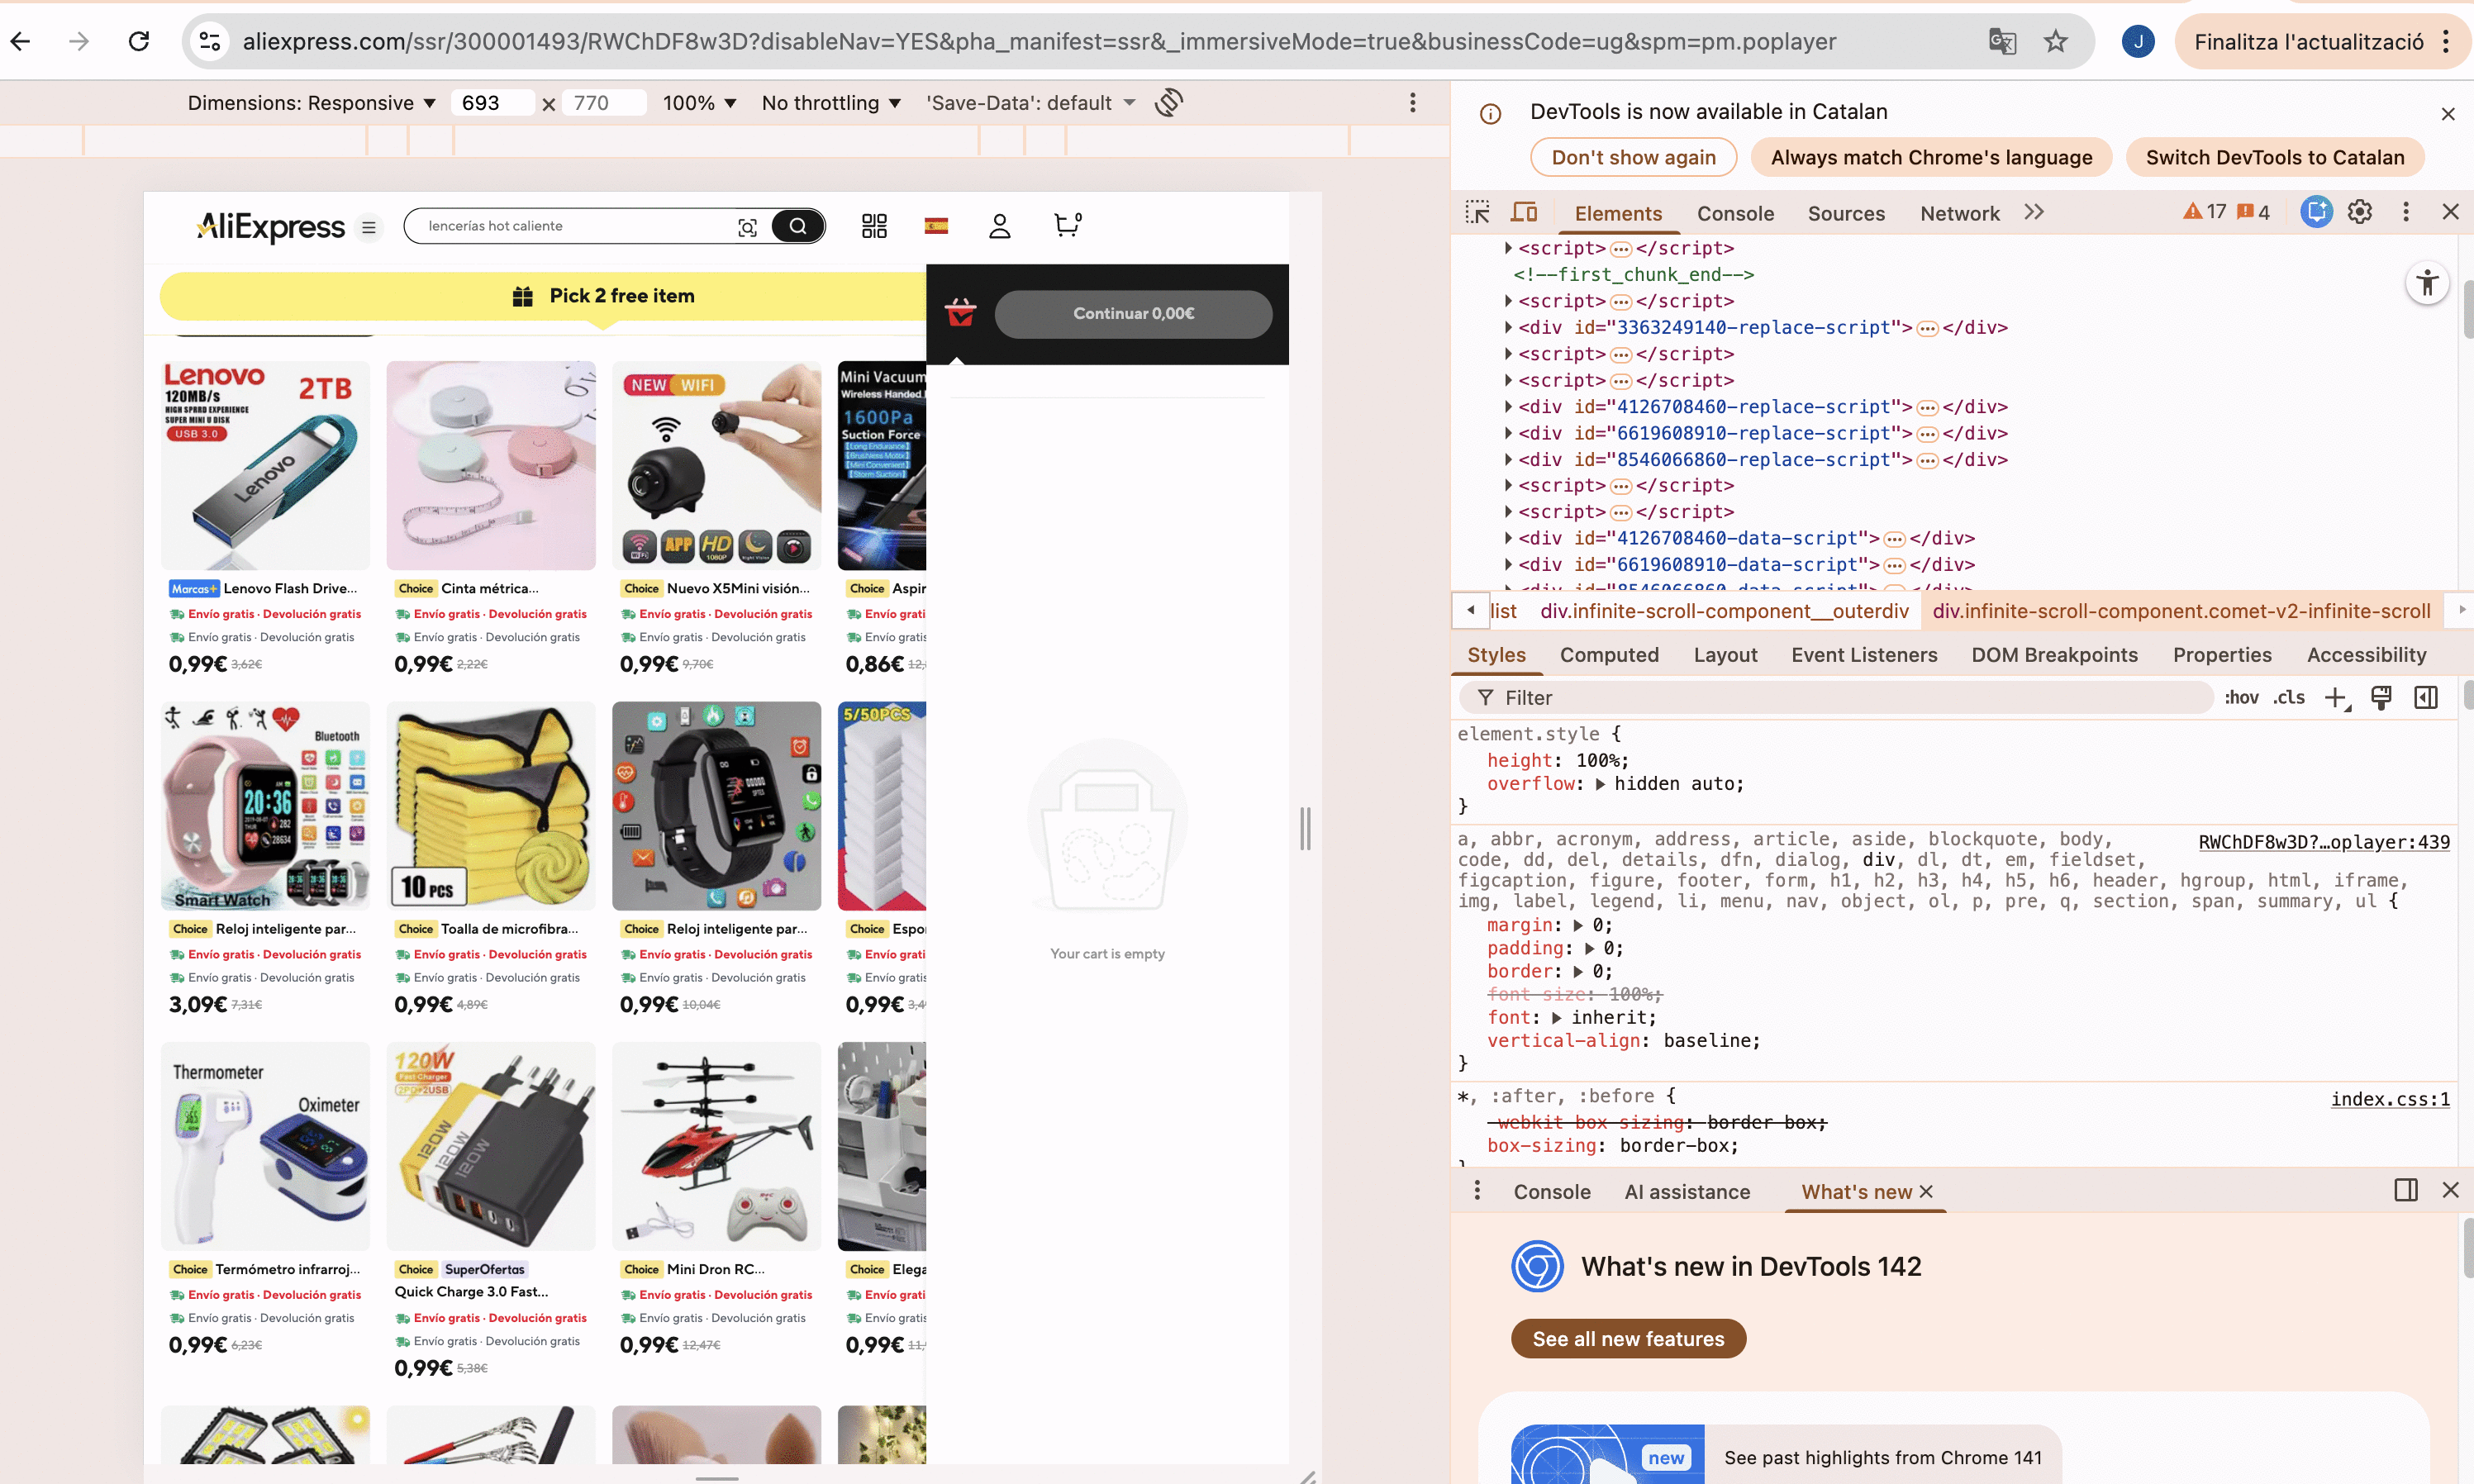Image resolution: width=2474 pixels, height=1484 pixels.
Task: Expand the 3363249140-replace-script div node
Action: tap(1508, 328)
